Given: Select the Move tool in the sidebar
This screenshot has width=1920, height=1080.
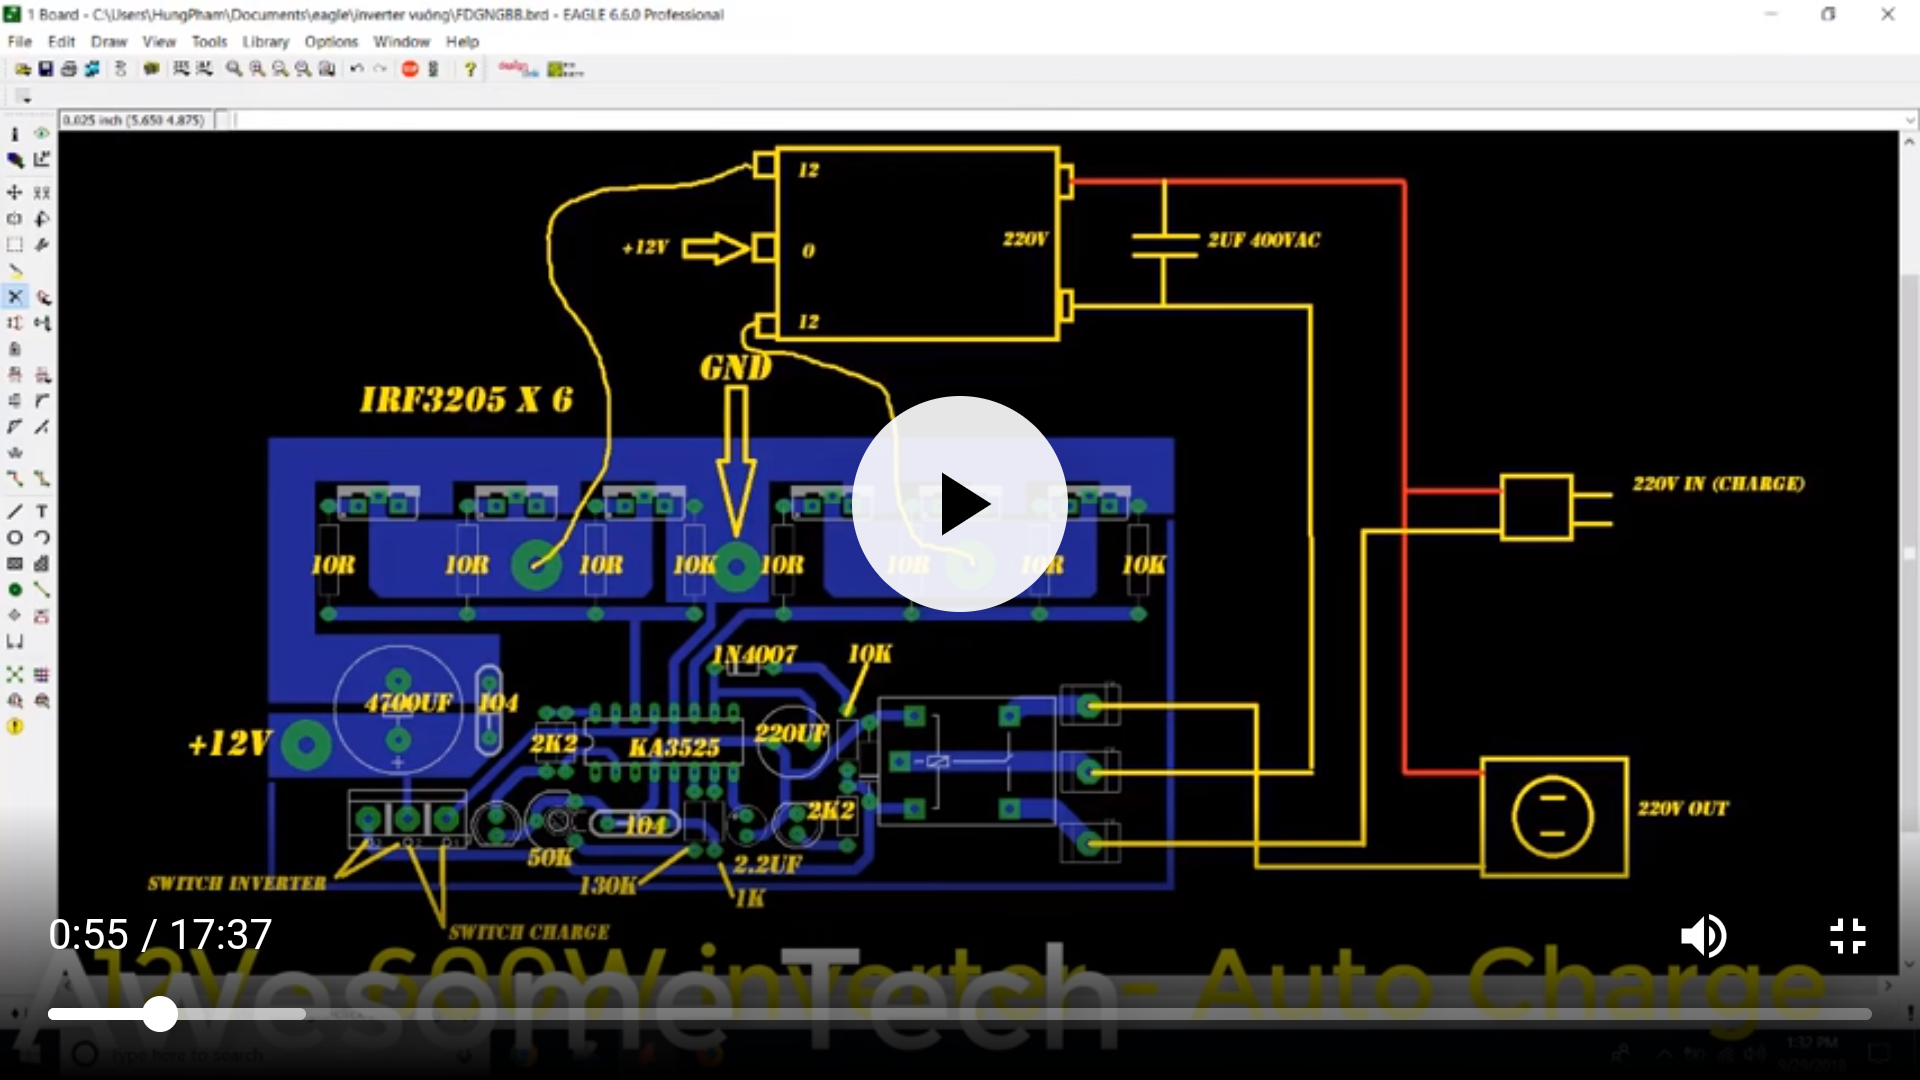Looking at the screenshot, I should (15, 192).
